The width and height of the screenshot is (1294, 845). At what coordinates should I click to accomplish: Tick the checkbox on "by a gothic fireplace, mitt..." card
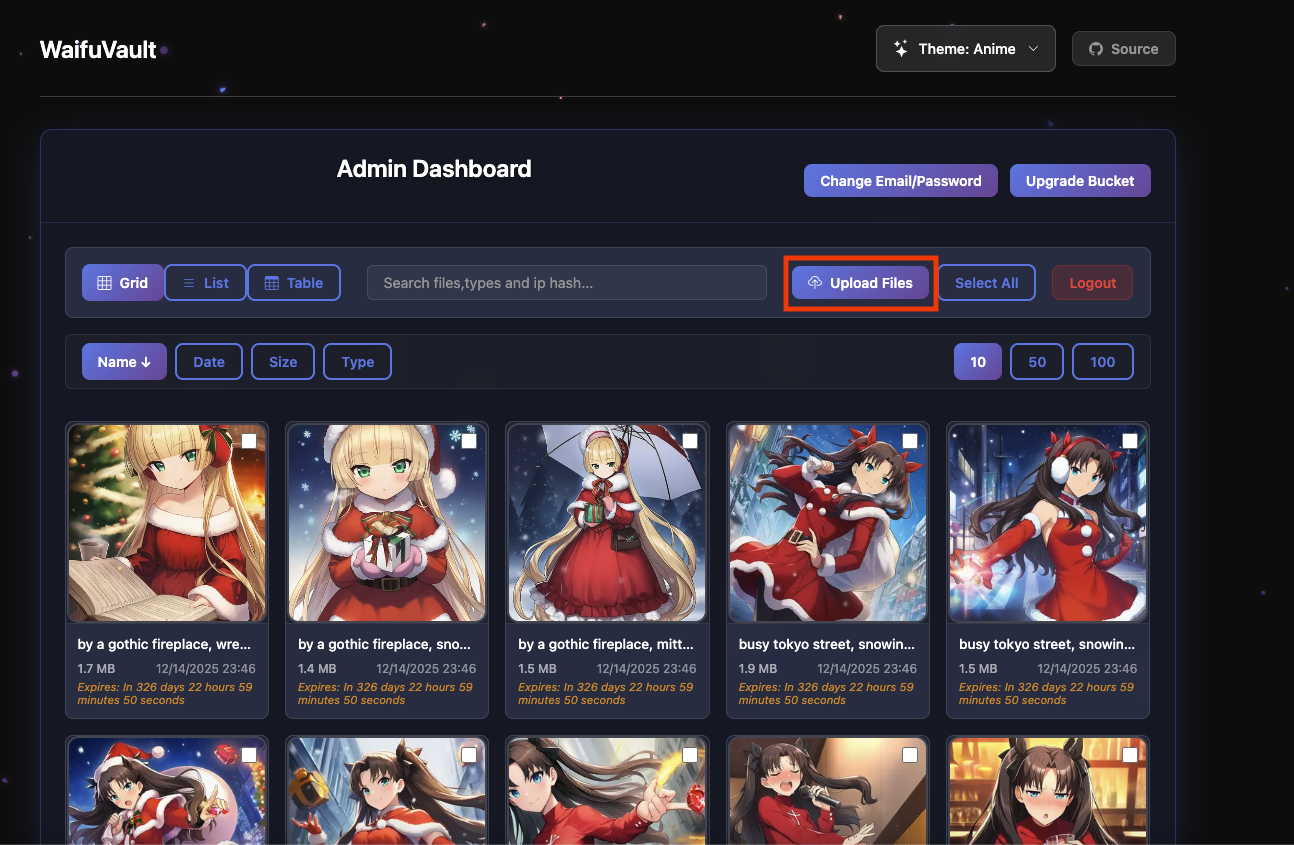[690, 441]
